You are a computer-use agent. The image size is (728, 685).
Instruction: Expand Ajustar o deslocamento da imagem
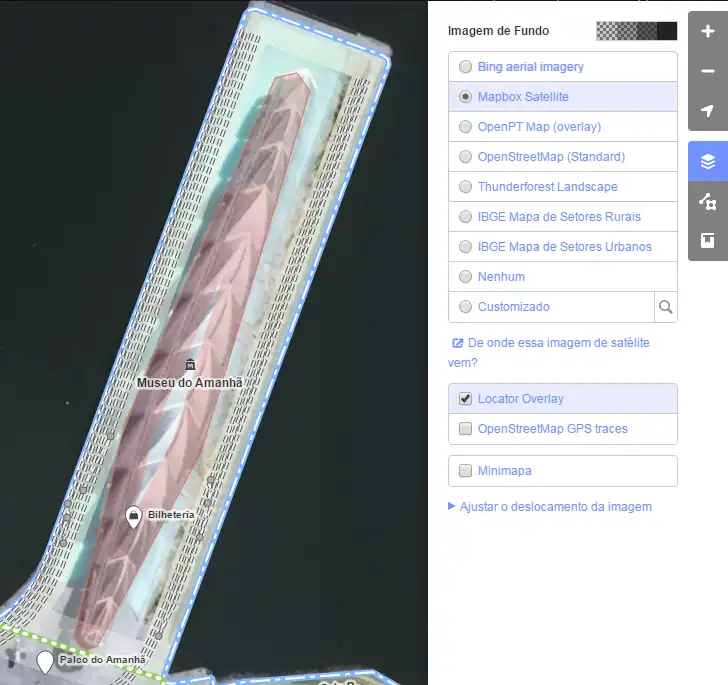(555, 507)
